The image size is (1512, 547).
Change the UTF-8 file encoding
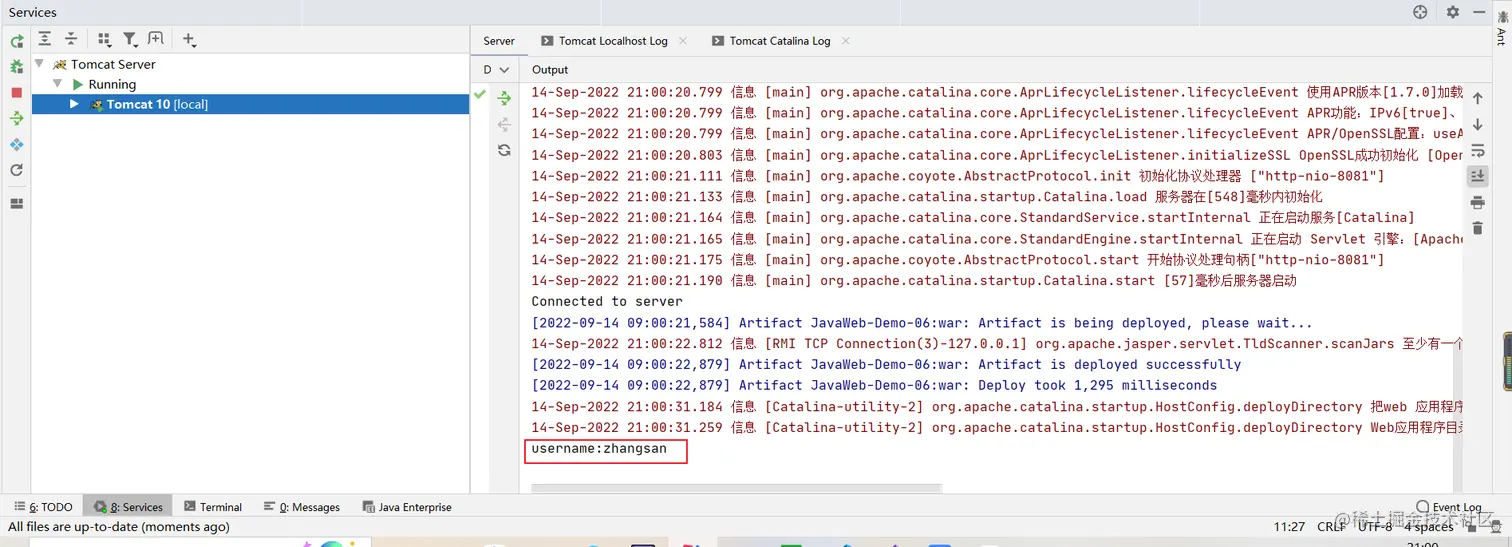click(x=1374, y=526)
